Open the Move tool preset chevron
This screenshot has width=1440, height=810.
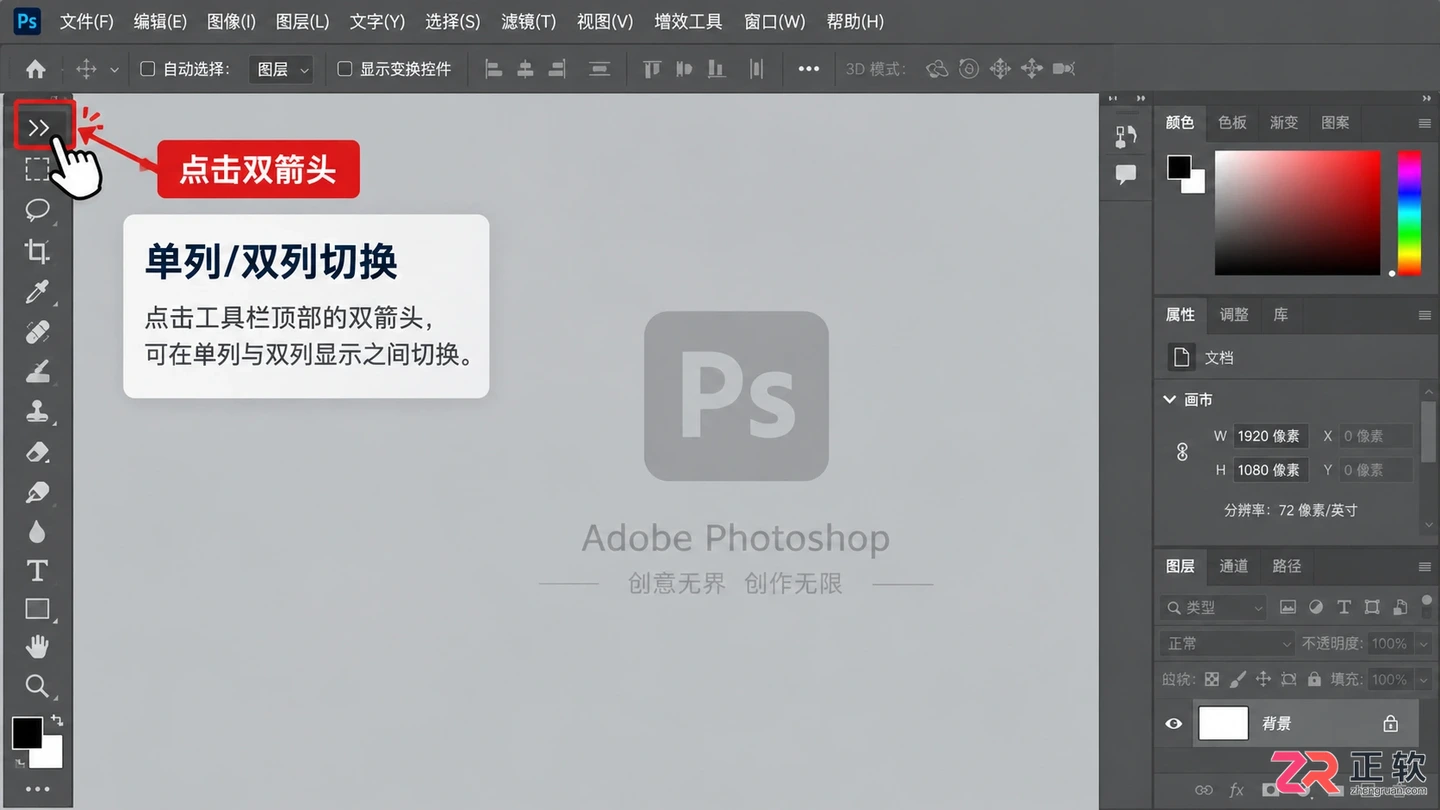pos(114,70)
